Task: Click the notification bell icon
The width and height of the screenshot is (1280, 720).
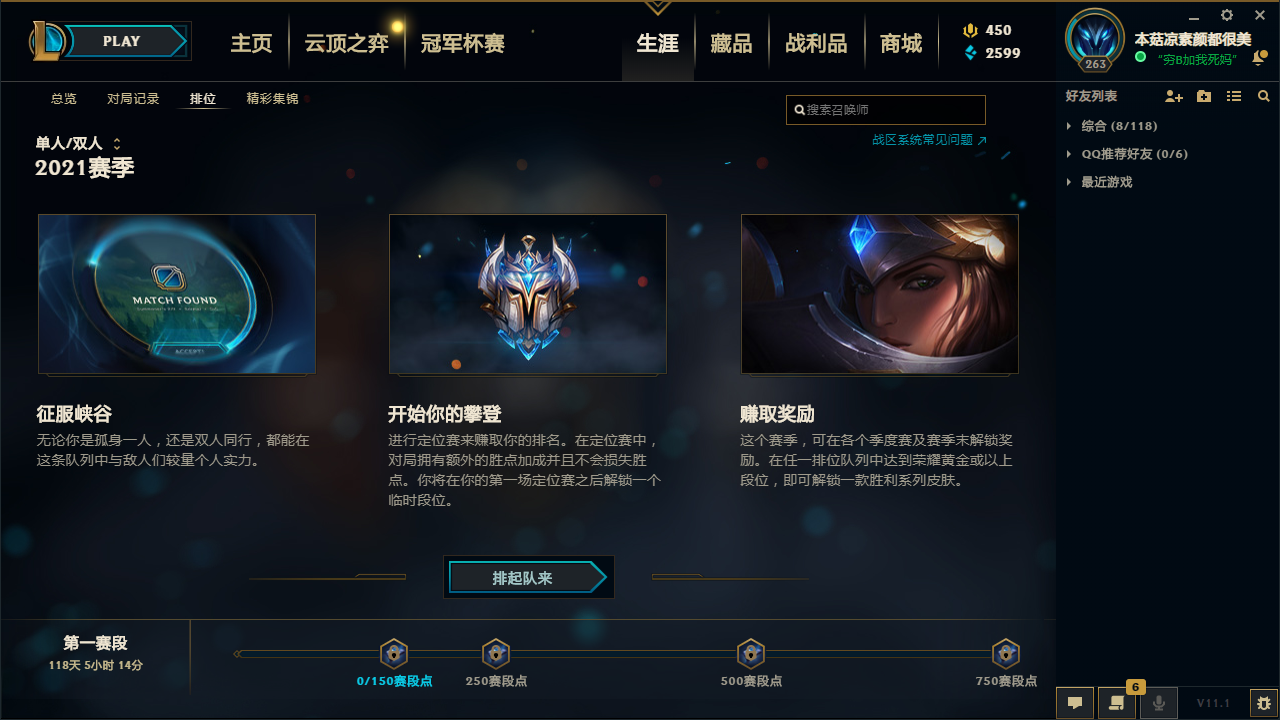Action: (x=1259, y=58)
